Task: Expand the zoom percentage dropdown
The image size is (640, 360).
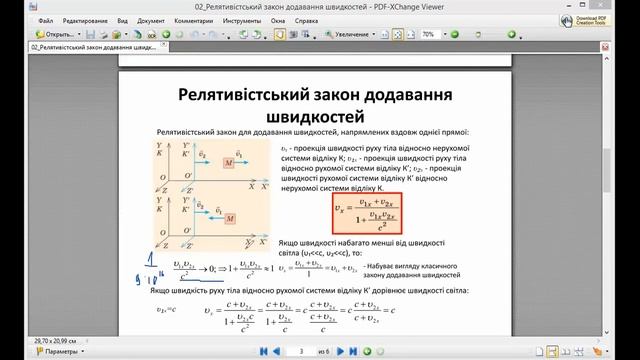Action: pos(445,35)
